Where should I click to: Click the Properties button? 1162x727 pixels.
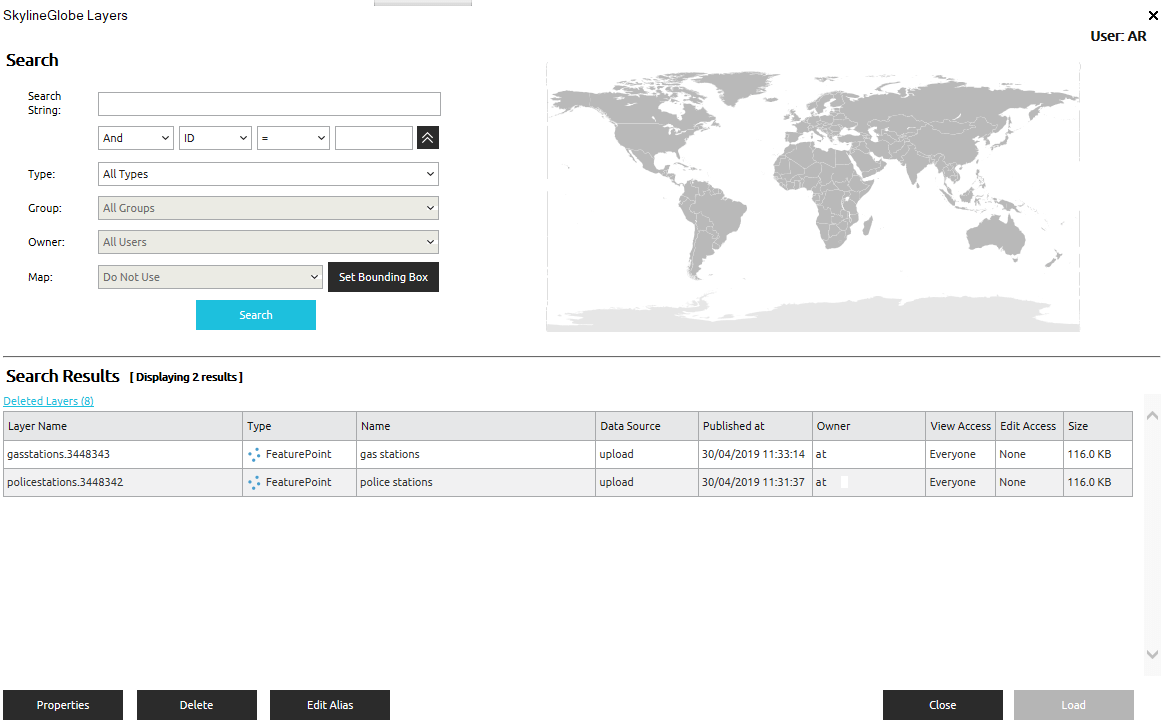pos(62,704)
